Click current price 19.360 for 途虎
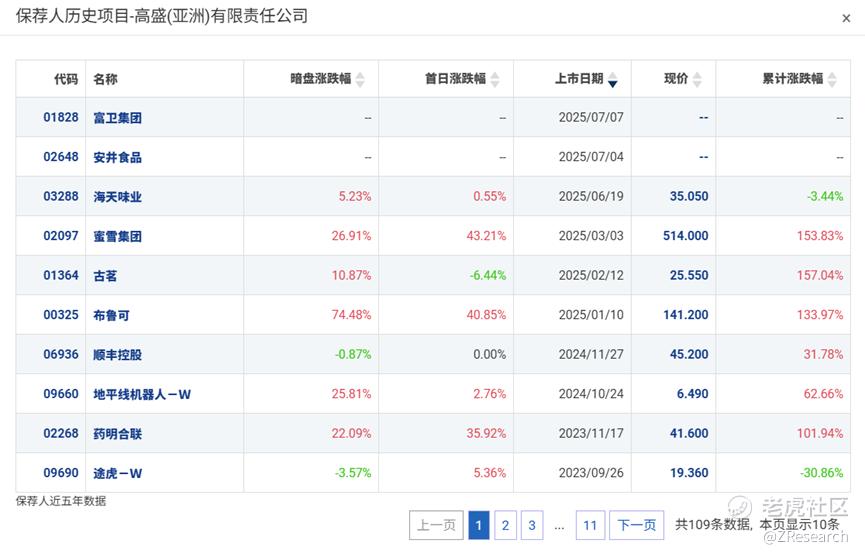This screenshot has height=557, width=865. [689, 473]
